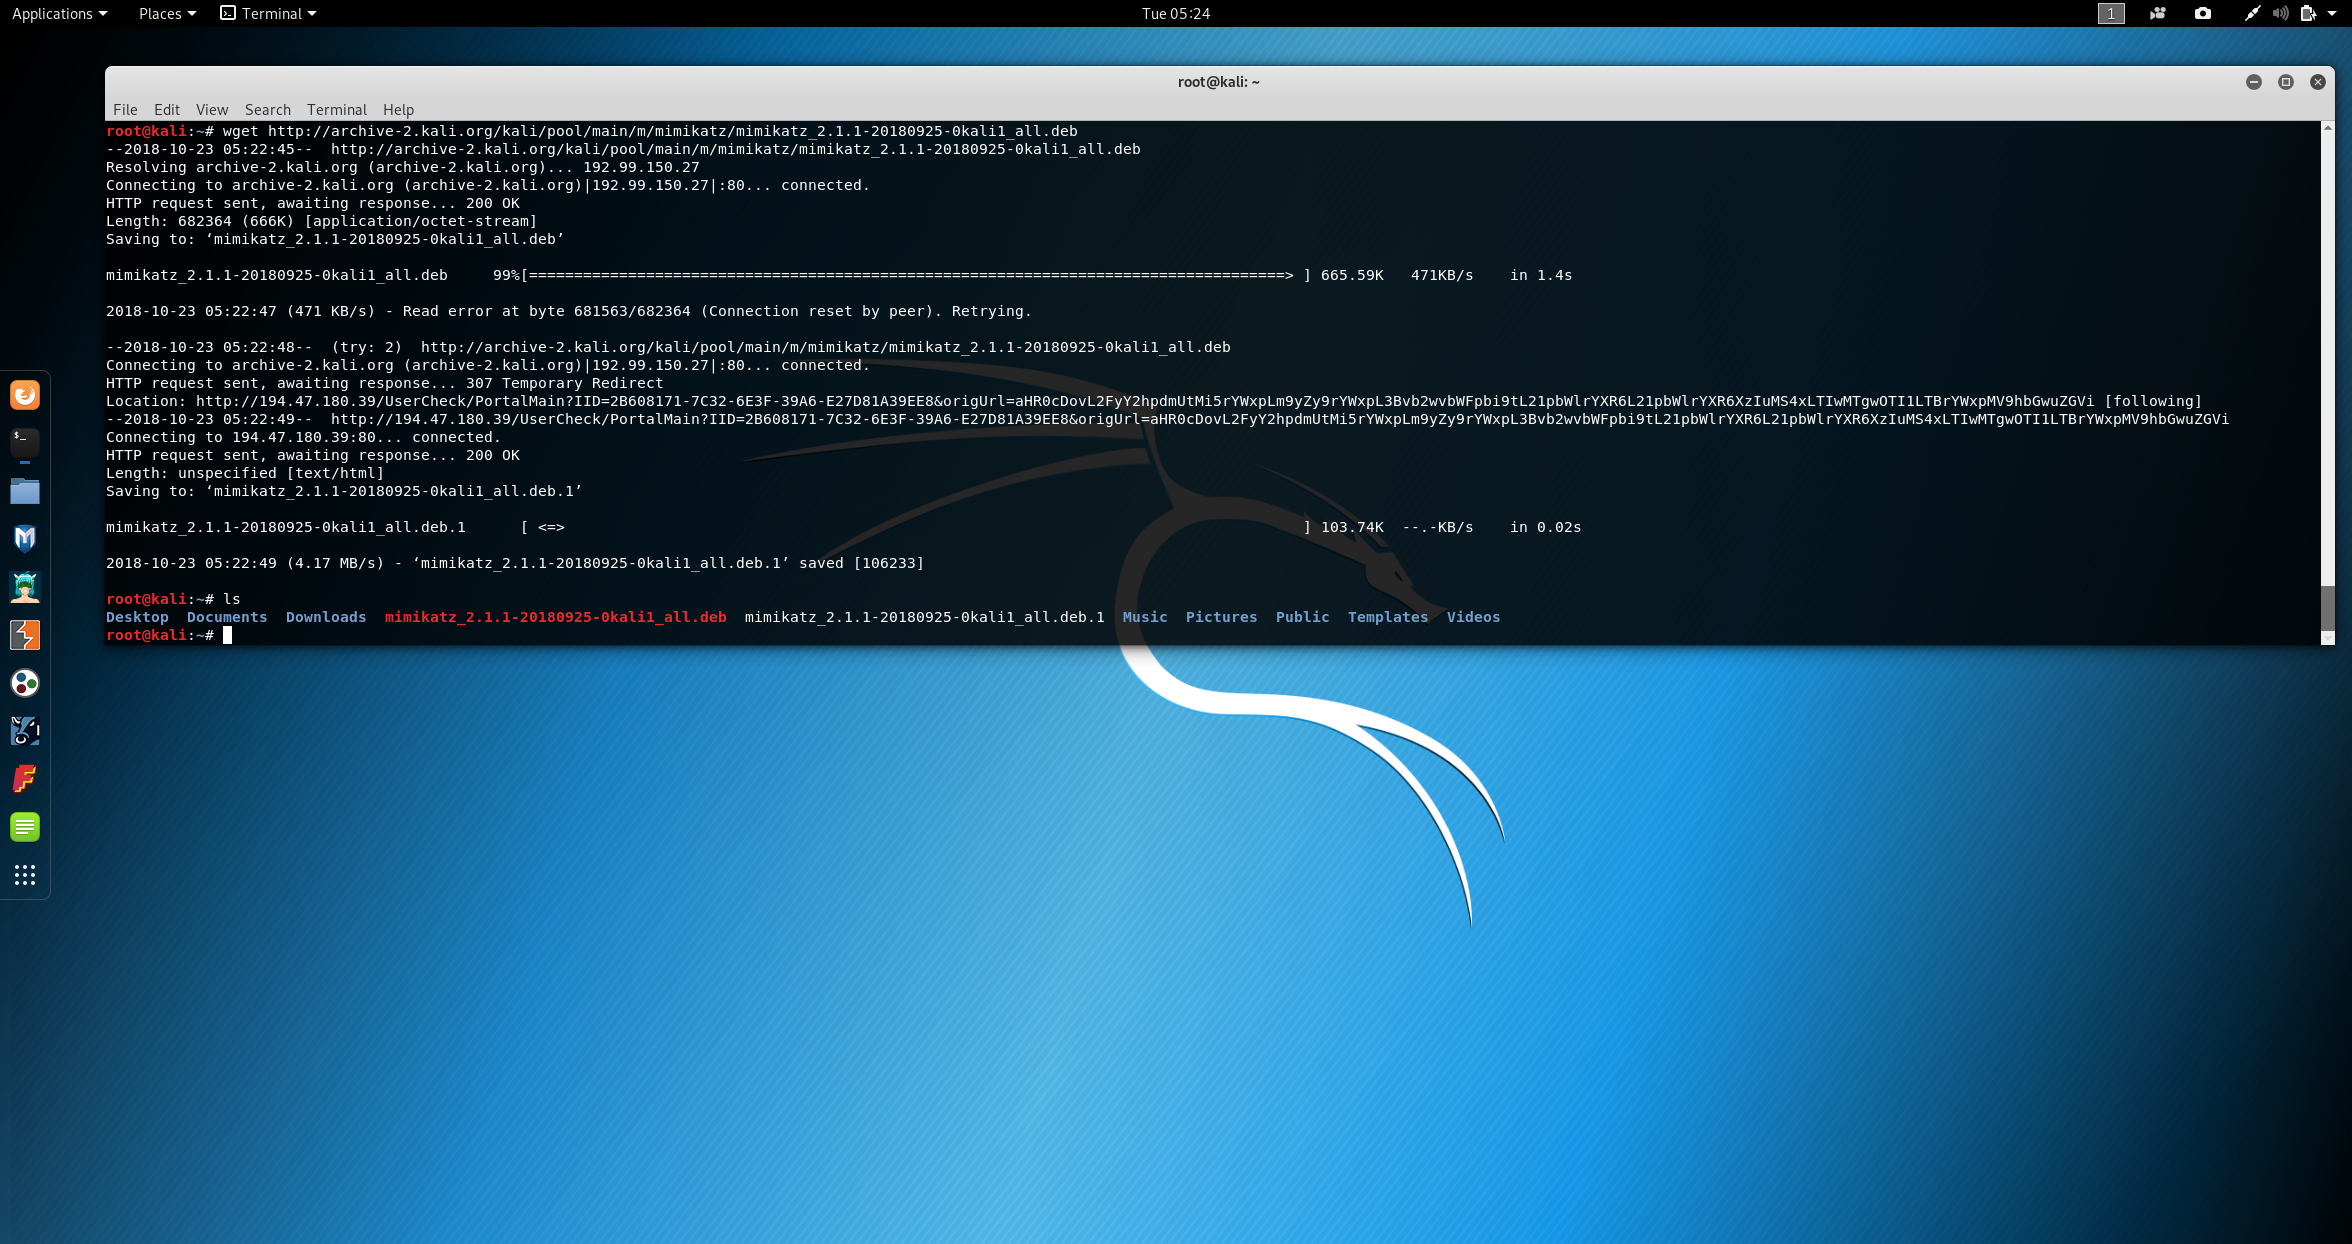The height and width of the screenshot is (1244, 2352).
Task: Select workspace 1 indicator
Action: (x=2111, y=13)
